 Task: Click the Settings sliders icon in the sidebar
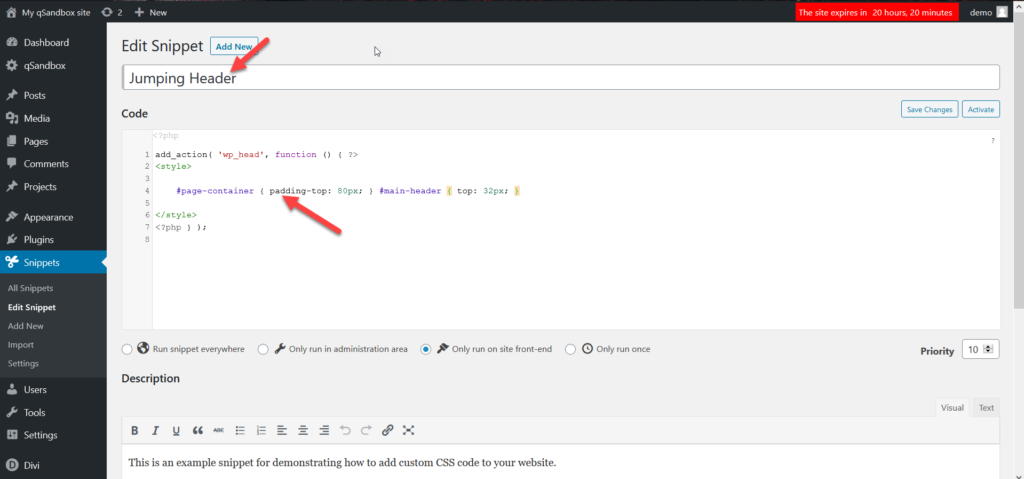coord(12,435)
